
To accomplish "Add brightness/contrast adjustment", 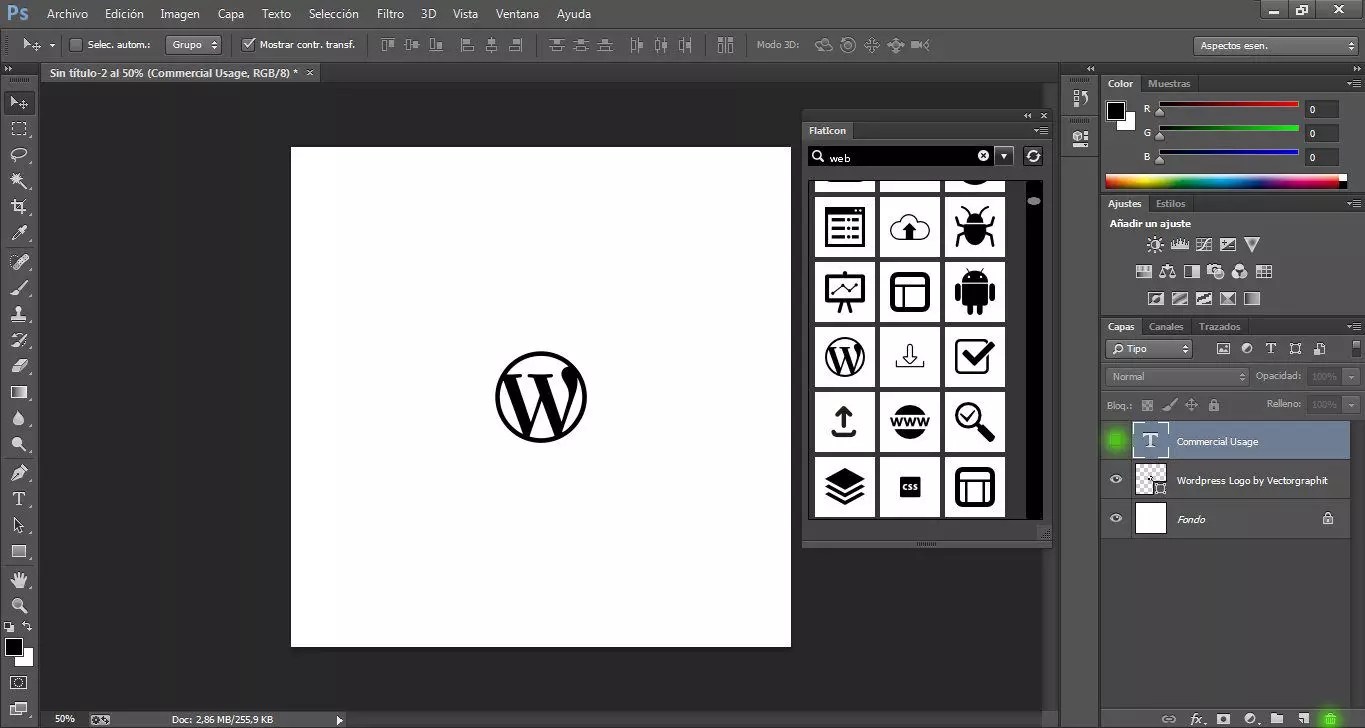I will point(1155,244).
